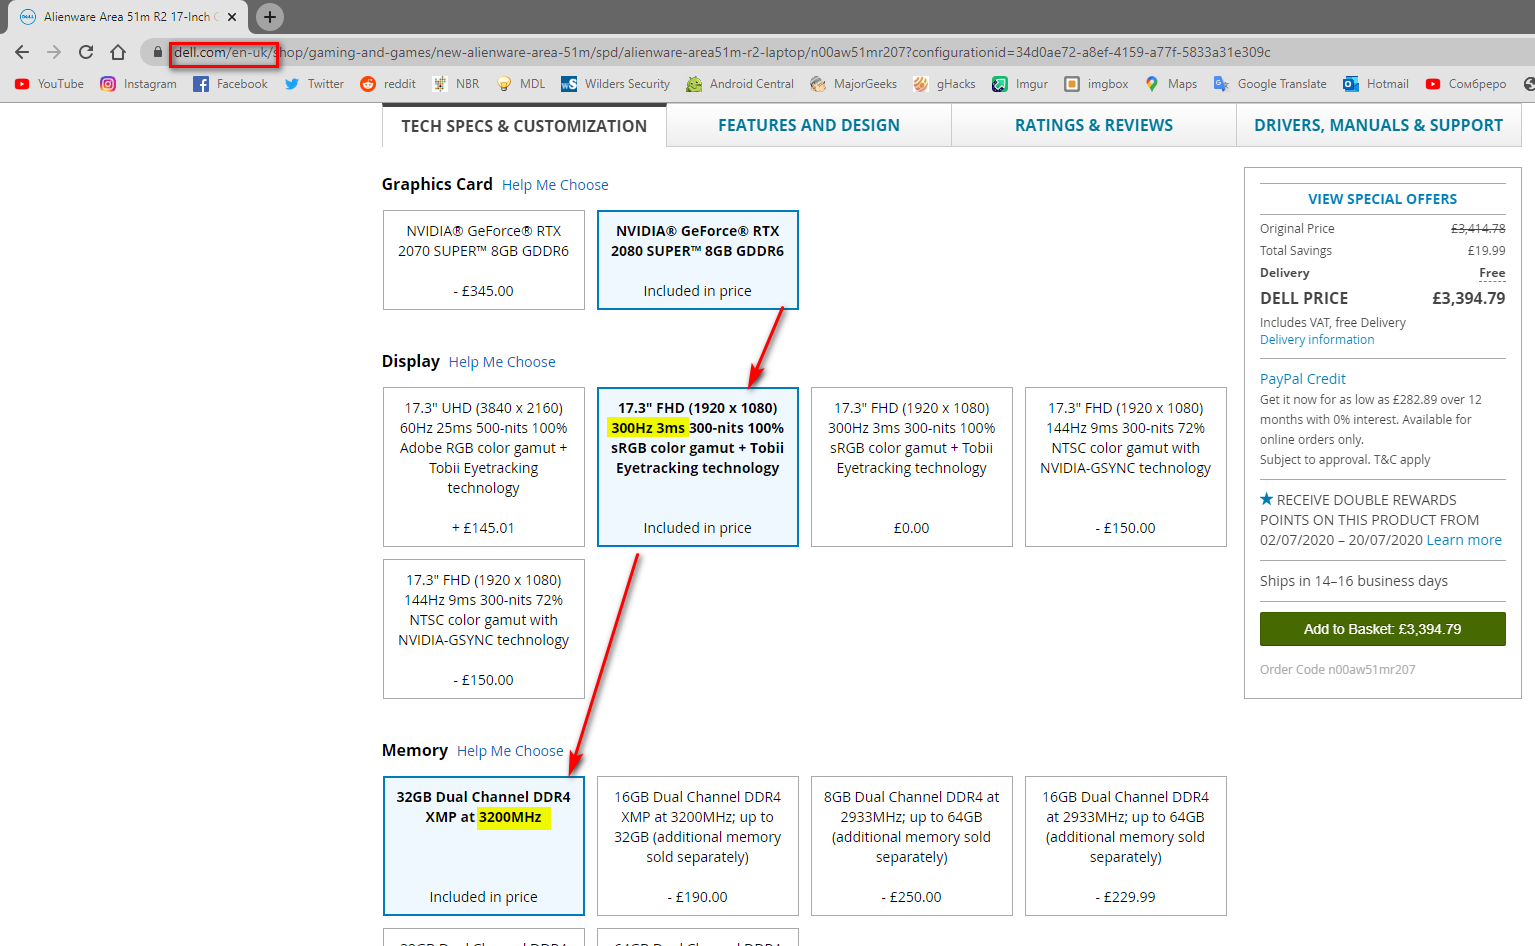
Task: Open the Android Central bookmark
Action: pyautogui.click(x=740, y=84)
